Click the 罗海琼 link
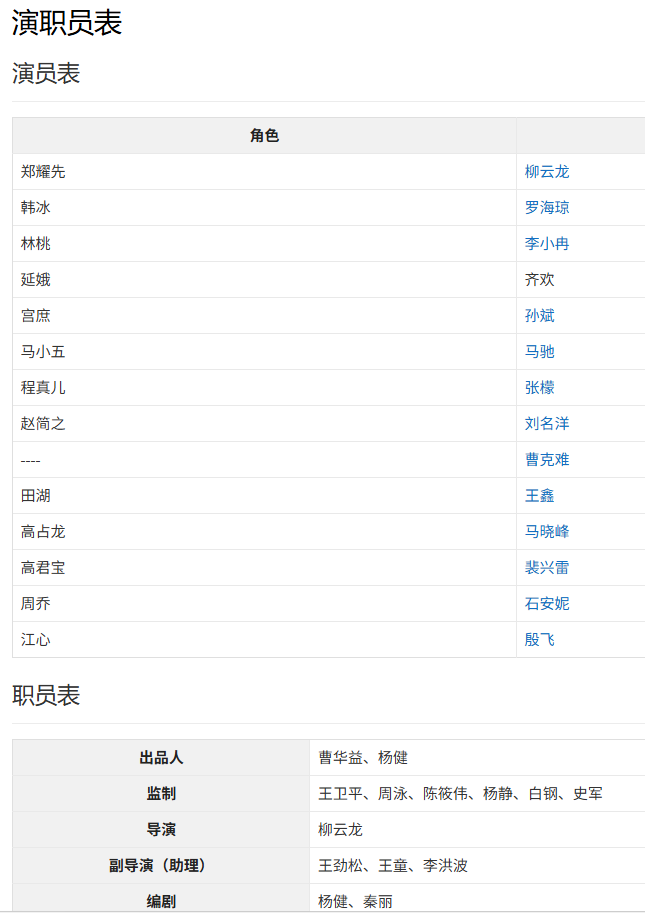Image resolution: width=645 pixels, height=915 pixels. click(547, 208)
